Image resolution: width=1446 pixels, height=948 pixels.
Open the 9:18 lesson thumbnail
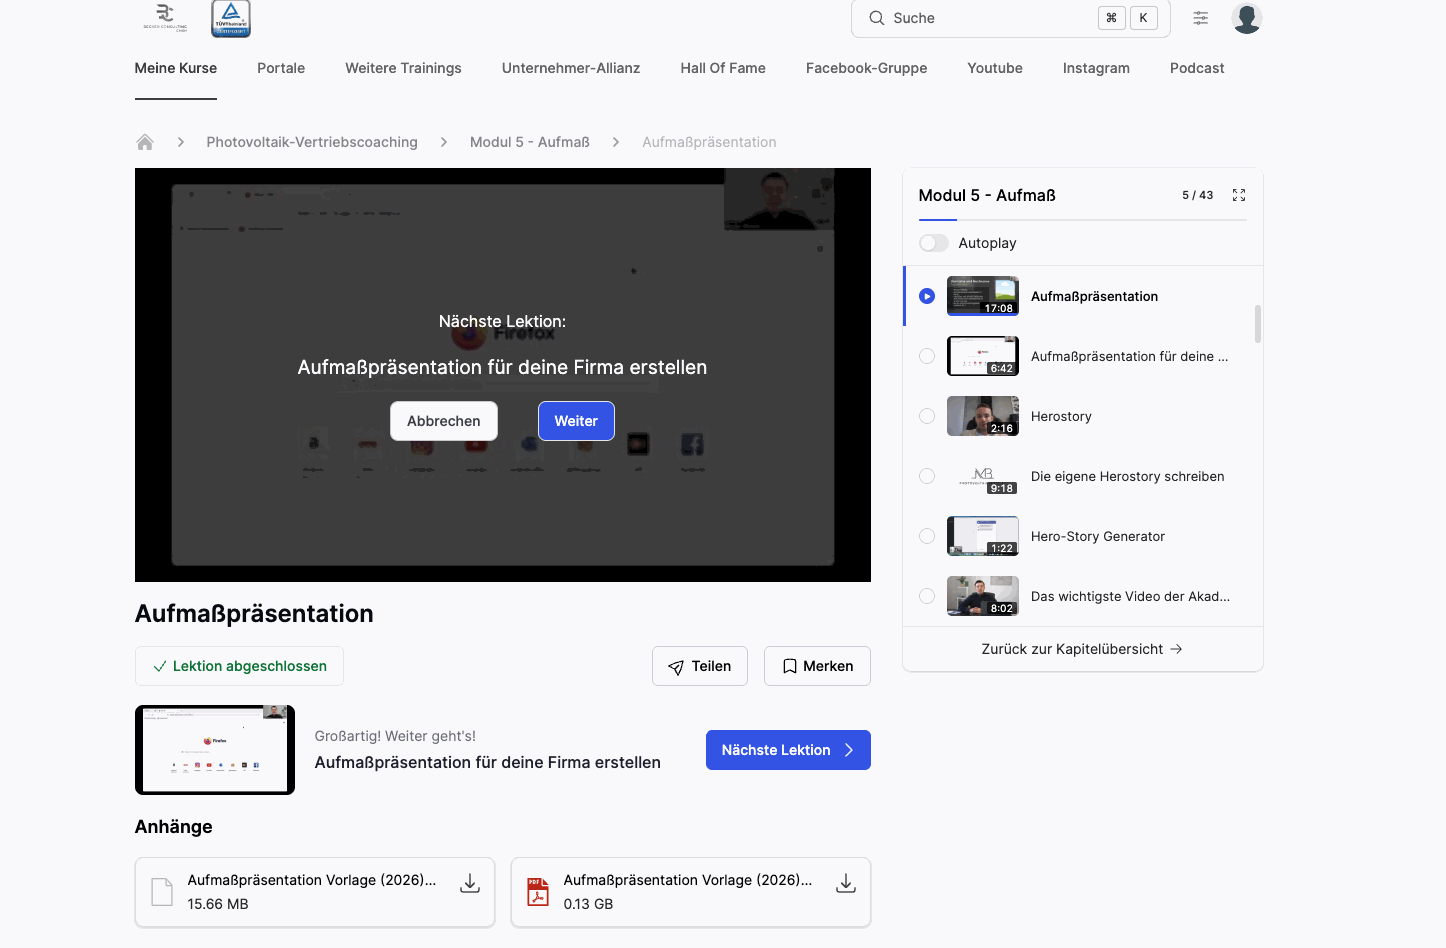tap(983, 476)
